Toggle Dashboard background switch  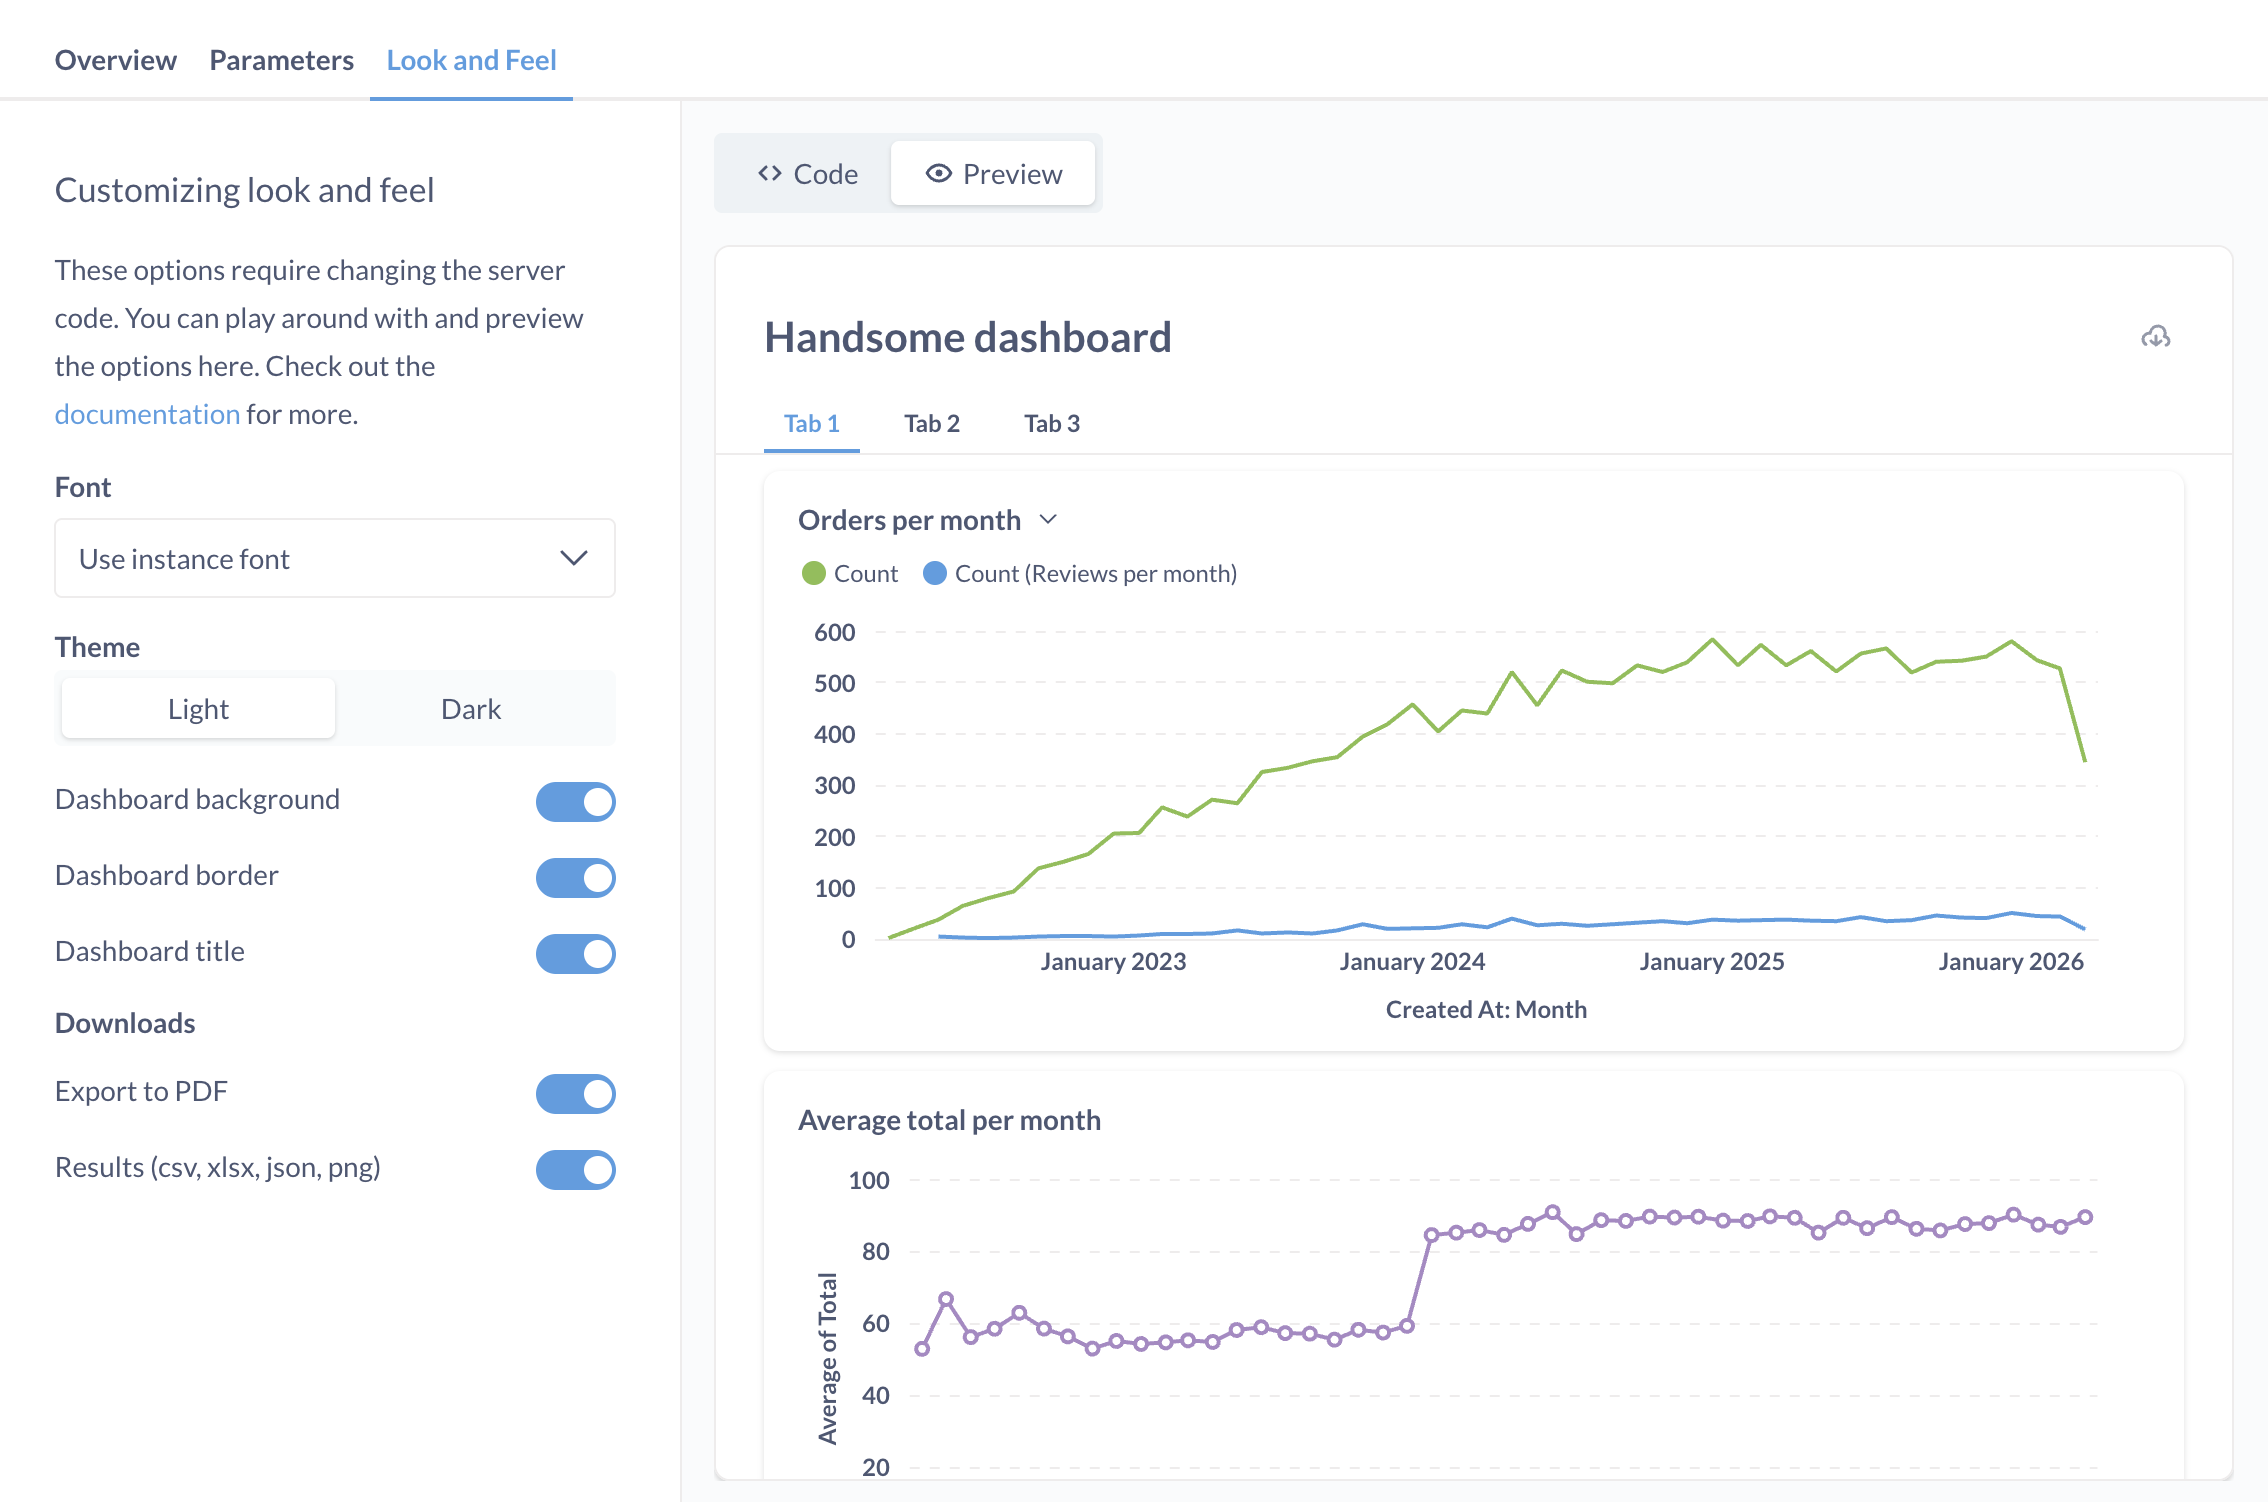575,802
